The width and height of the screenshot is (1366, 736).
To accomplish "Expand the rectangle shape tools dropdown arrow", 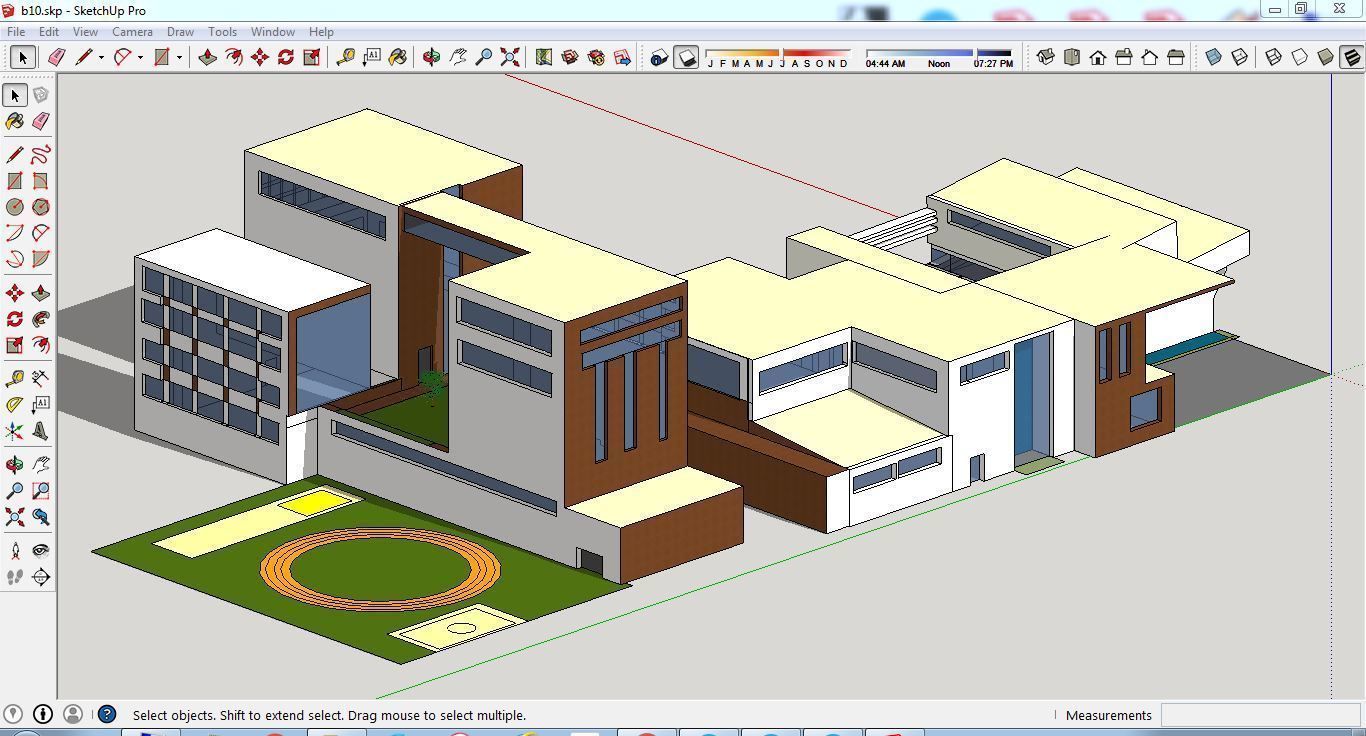I will point(179,58).
